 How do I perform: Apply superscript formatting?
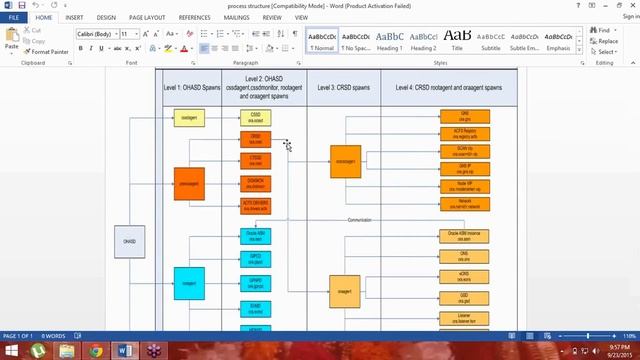coord(138,49)
